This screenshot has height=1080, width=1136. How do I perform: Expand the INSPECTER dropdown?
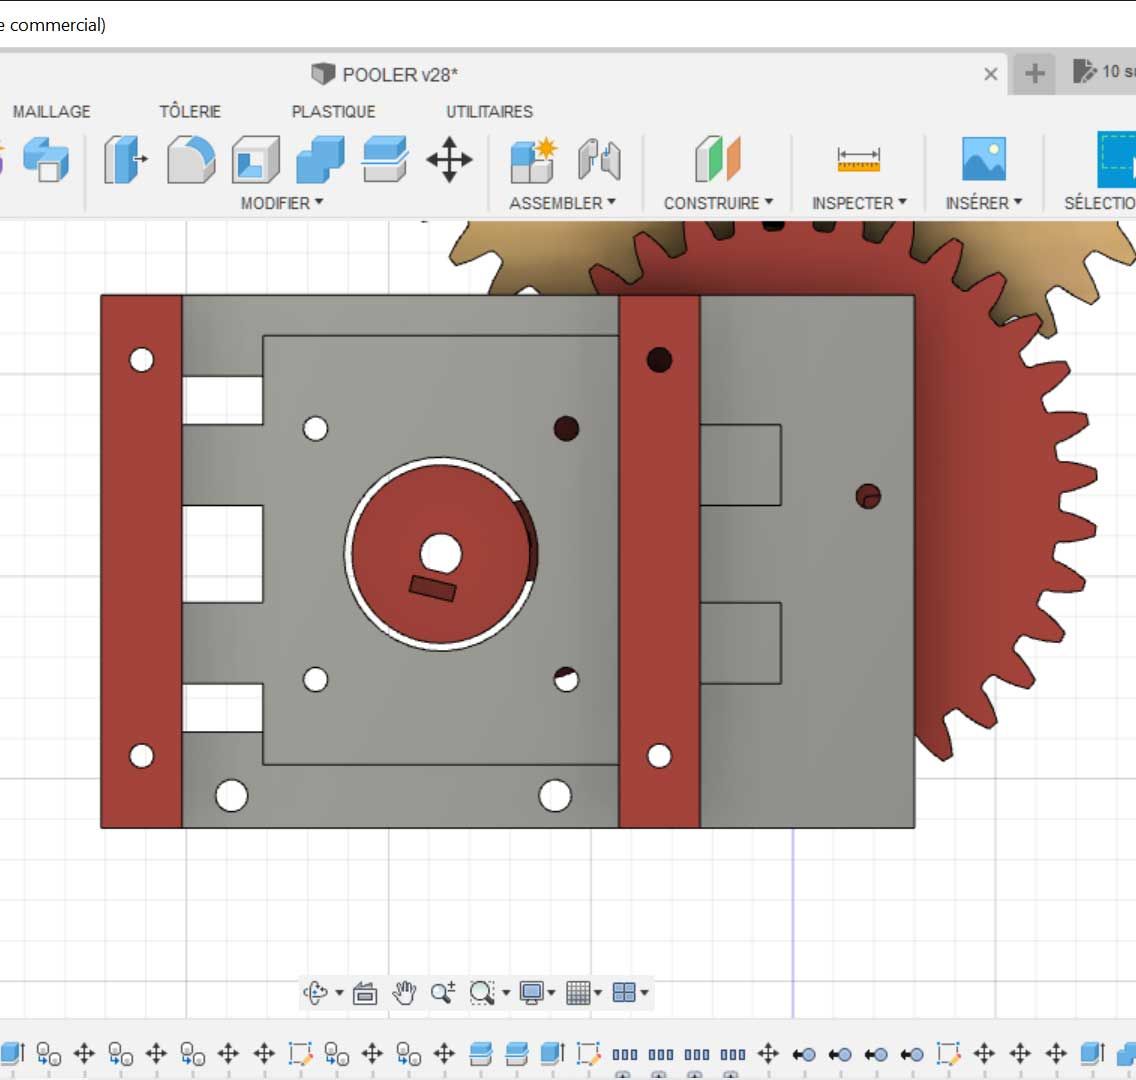tap(859, 203)
